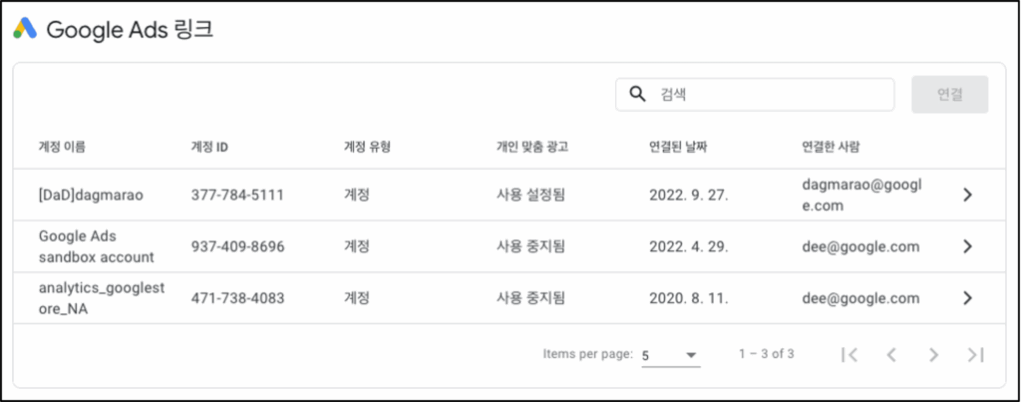Open details chevron for analytics_googlestore_NA row
Image resolution: width=1021 pixels, height=402 pixels.
point(968,298)
